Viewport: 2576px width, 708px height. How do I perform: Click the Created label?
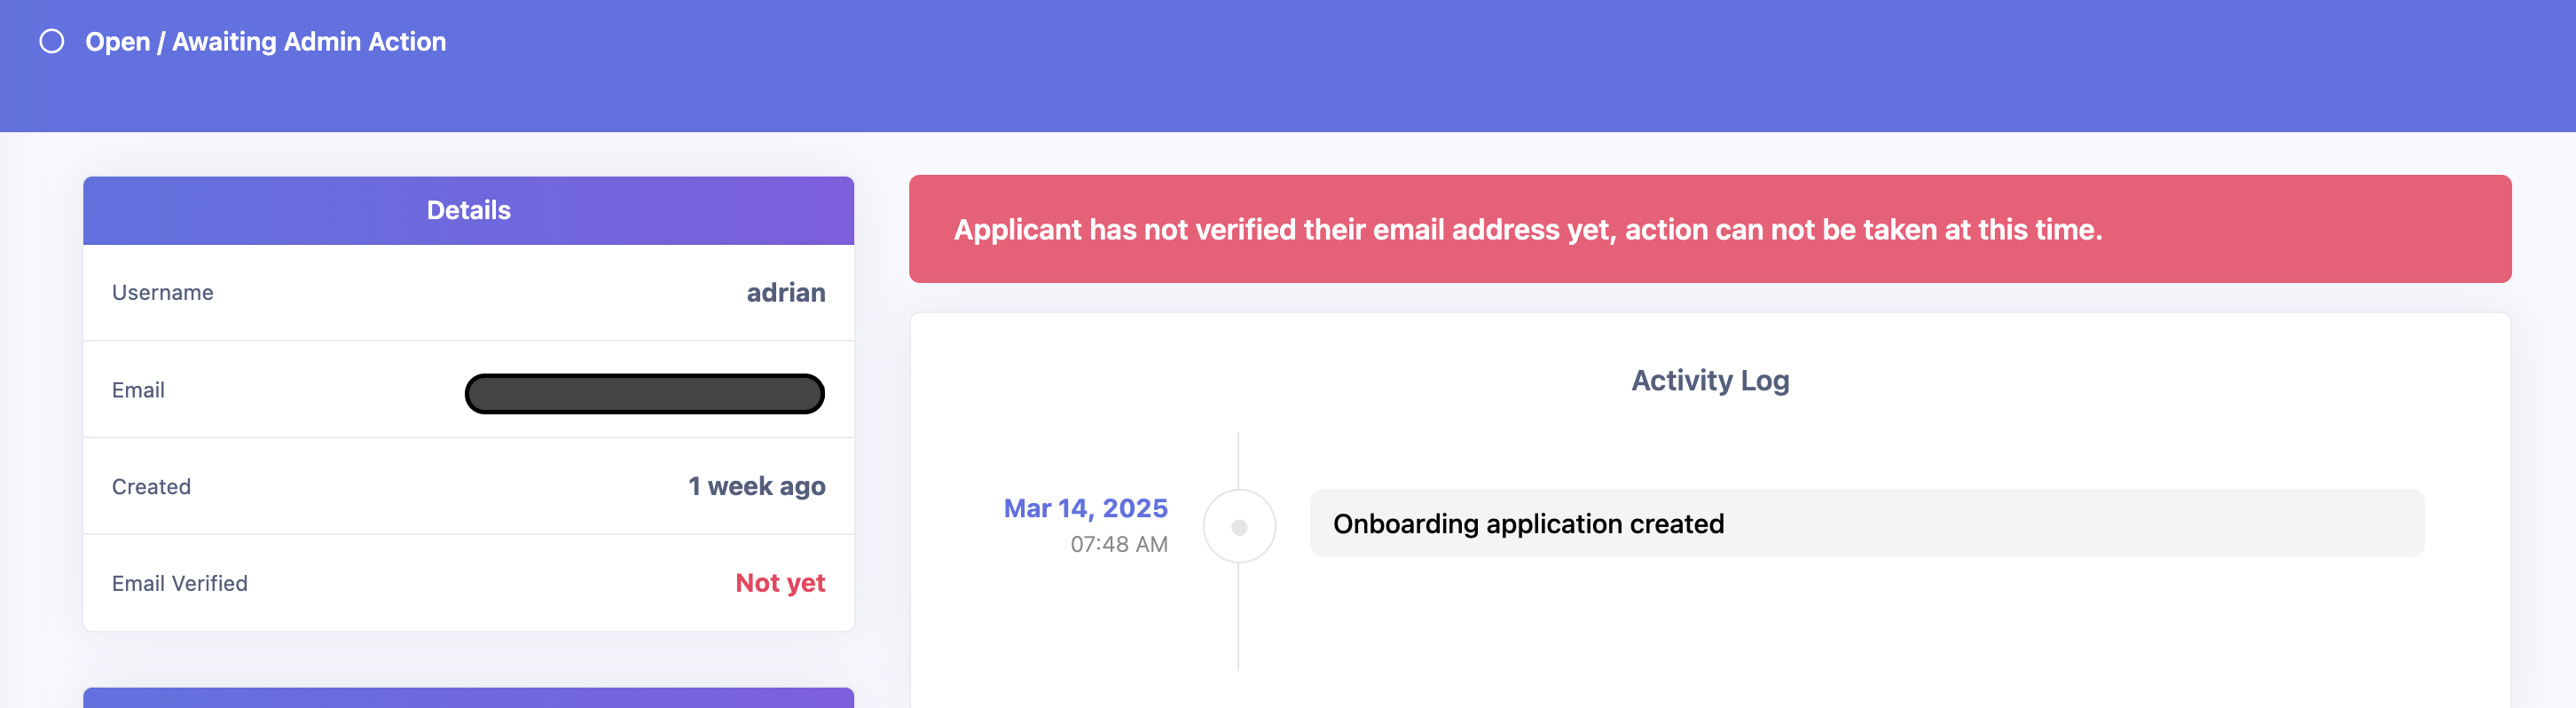[x=151, y=486]
